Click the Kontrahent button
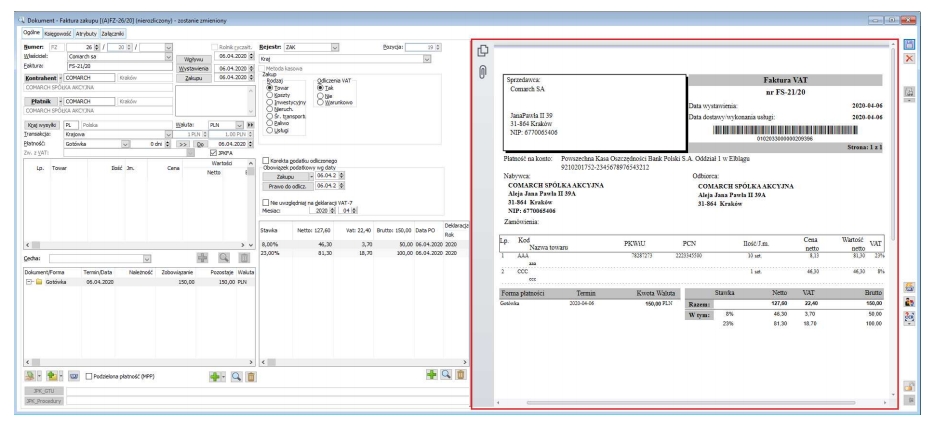Screen dimensions: 933x423 click(x=40, y=78)
